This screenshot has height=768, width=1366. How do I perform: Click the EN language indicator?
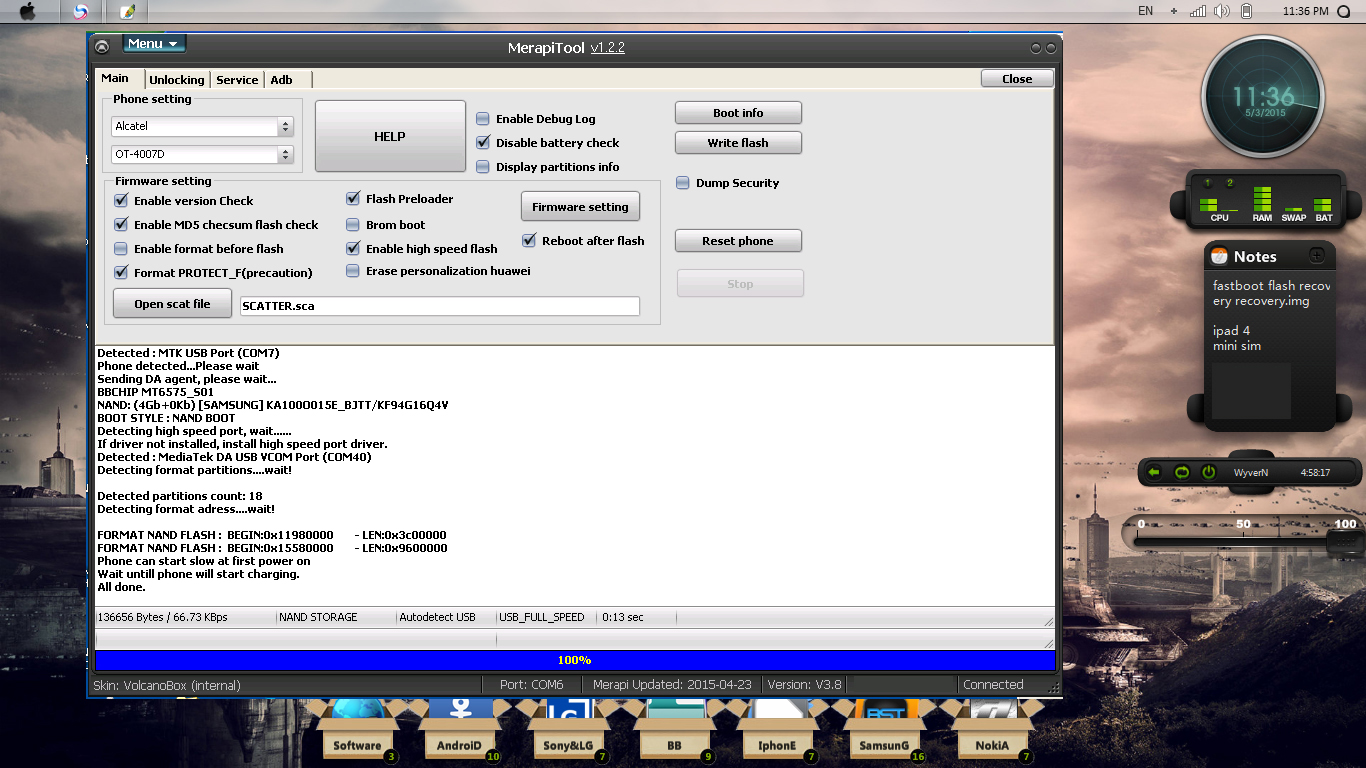[1145, 11]
